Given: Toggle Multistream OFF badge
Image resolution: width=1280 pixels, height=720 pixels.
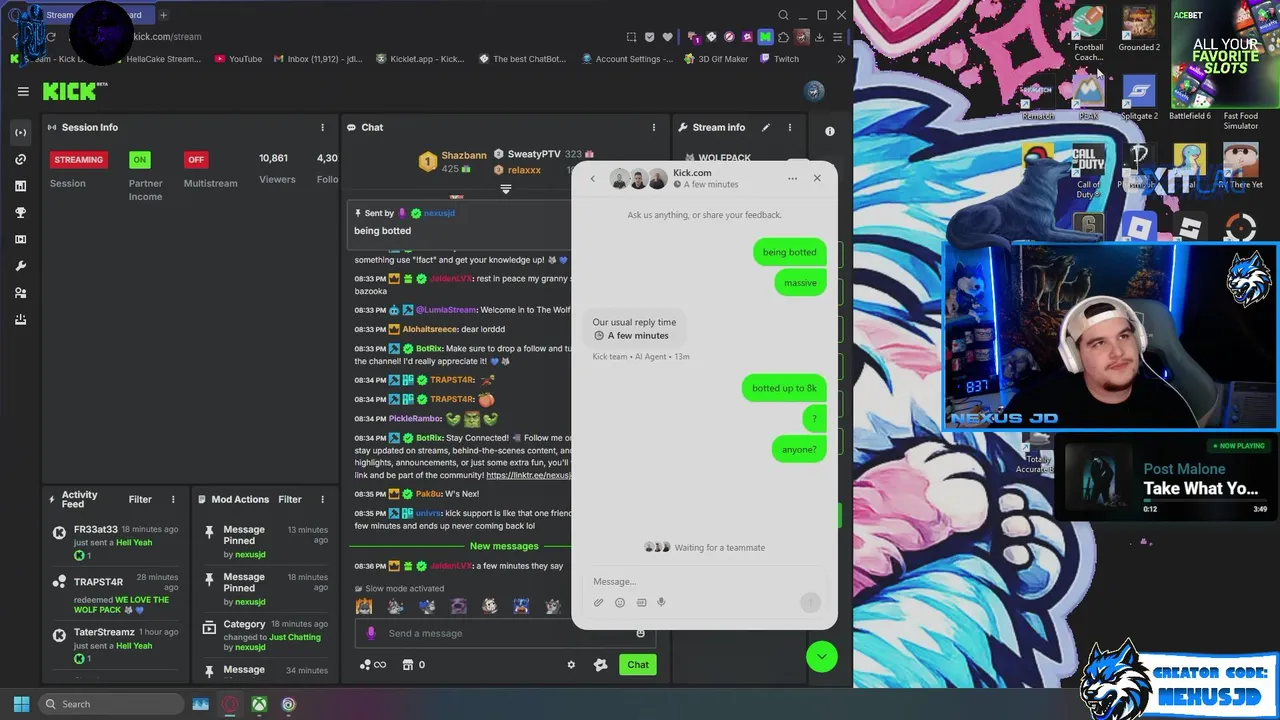Looking at the screenshot, I should coord(196,160).
